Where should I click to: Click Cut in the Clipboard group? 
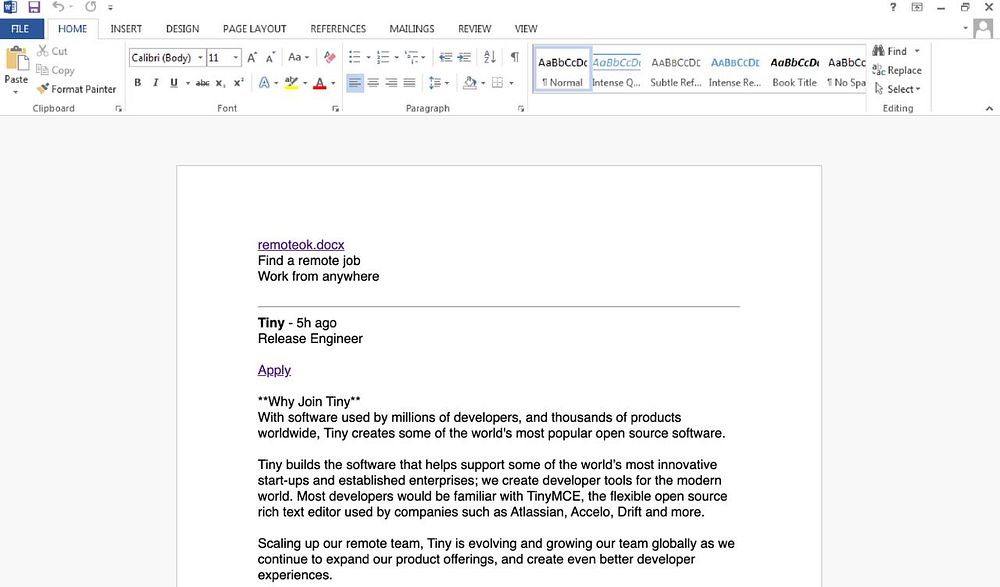[x=52, y=51]
